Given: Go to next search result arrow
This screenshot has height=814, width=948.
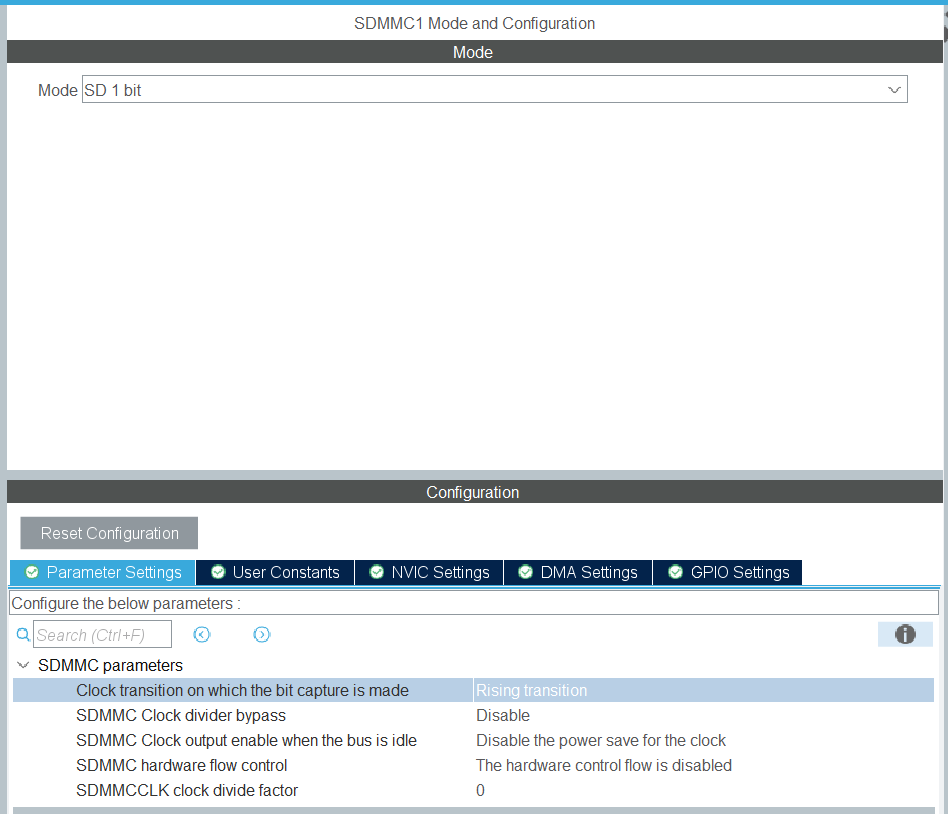Looking at the screenshot, I should (x=262, y=634).
